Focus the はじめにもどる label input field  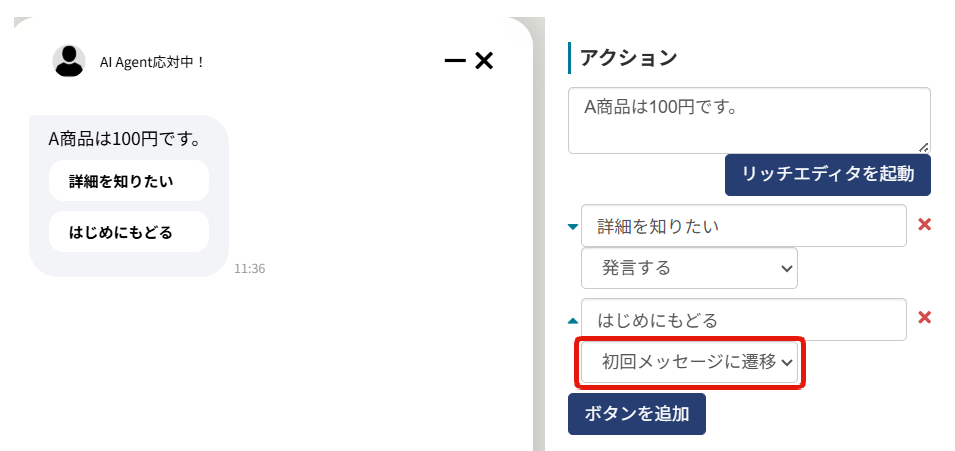coord(744,319)
